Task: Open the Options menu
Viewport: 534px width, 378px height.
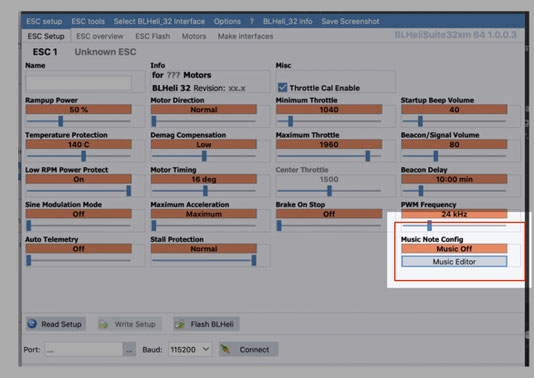Action: pos(227,21)
